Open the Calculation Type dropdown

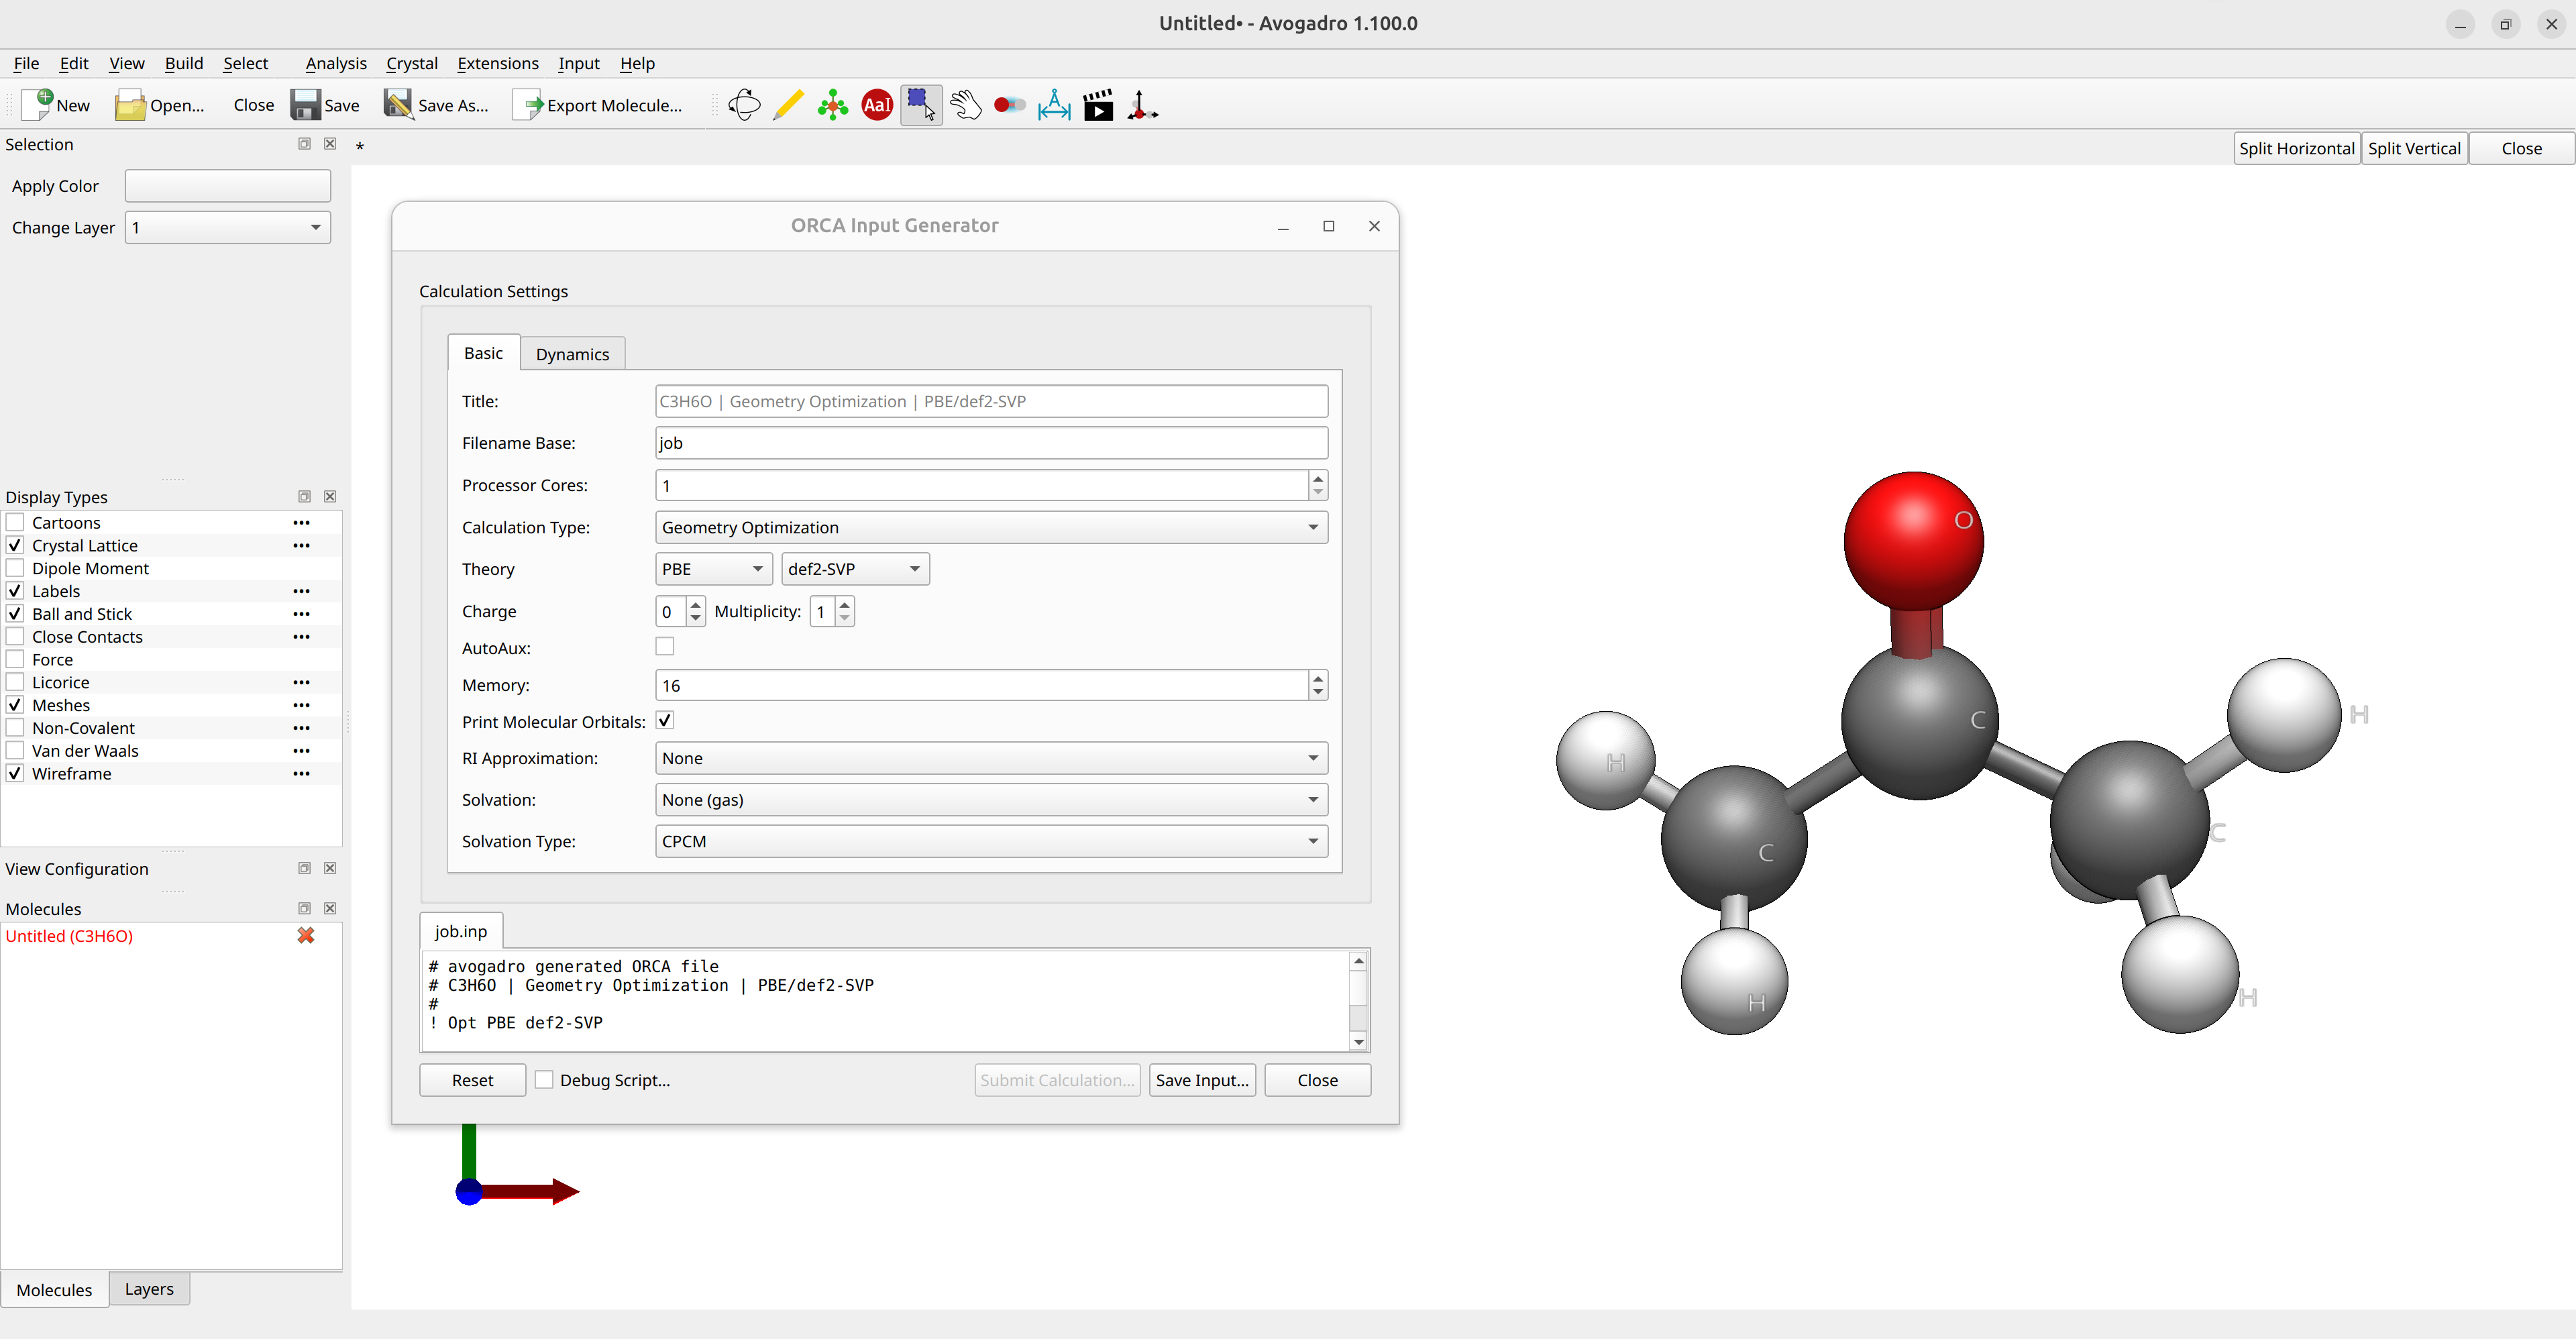991,527
